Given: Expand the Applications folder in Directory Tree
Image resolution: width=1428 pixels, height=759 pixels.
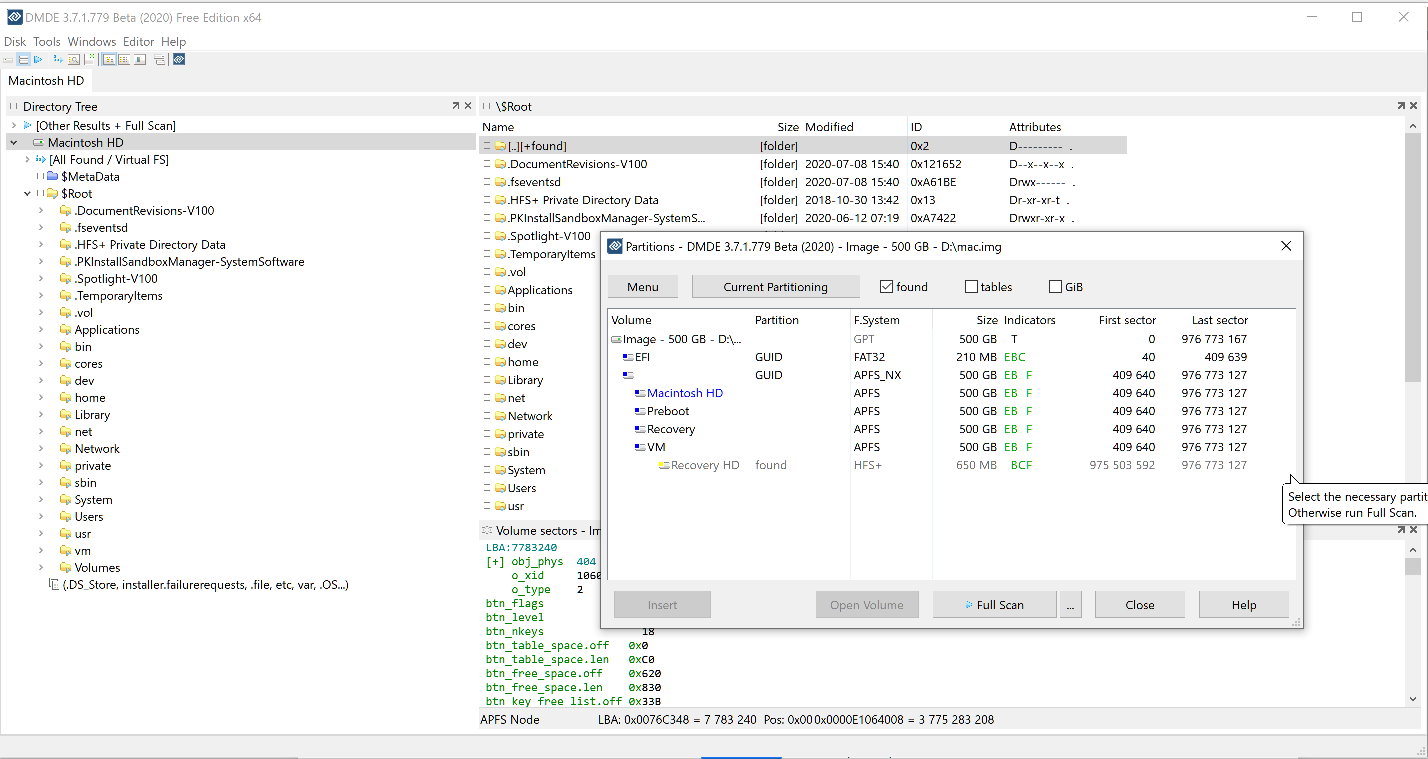Looking at the screenshot, I should pyautogui.click(x=41, y=330).
